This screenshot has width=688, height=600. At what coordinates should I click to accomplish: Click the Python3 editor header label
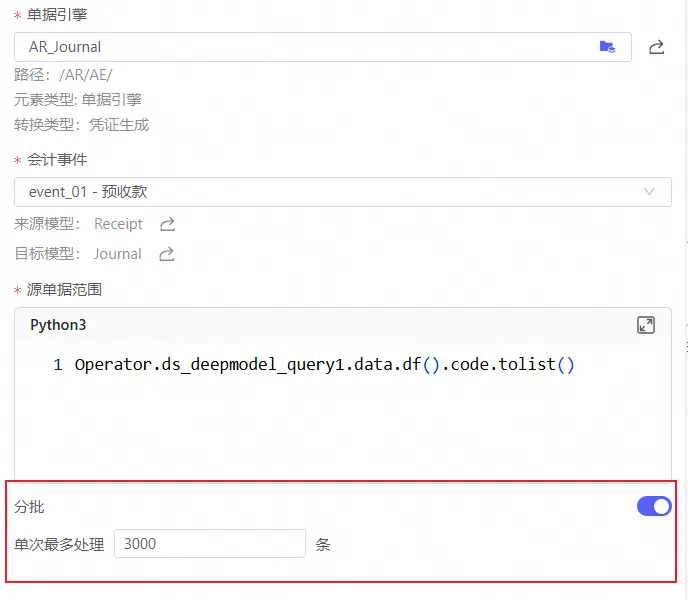[58, 325]
